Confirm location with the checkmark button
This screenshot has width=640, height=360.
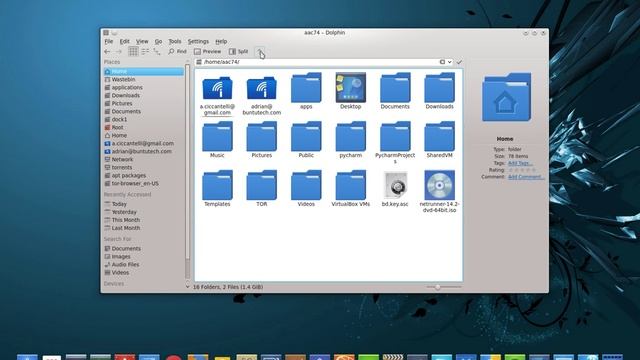459,62
